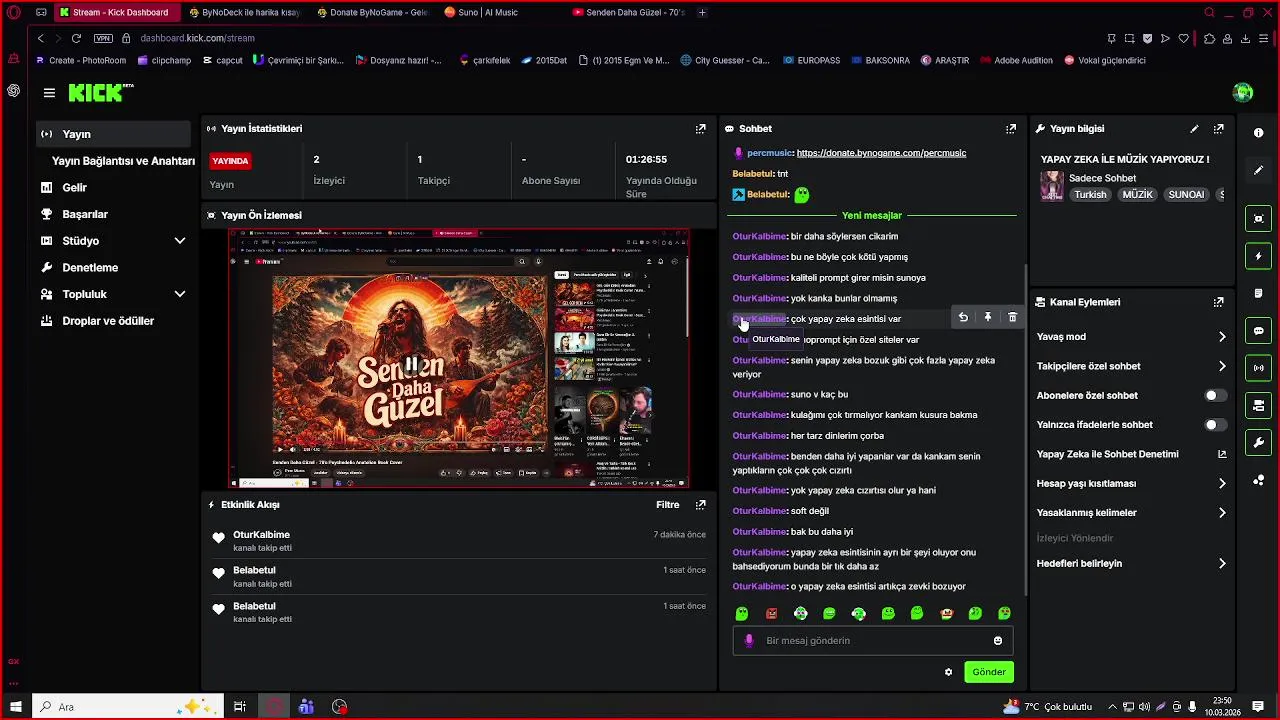
Task: Click the browser address bar URL
Action: point(198,38)
